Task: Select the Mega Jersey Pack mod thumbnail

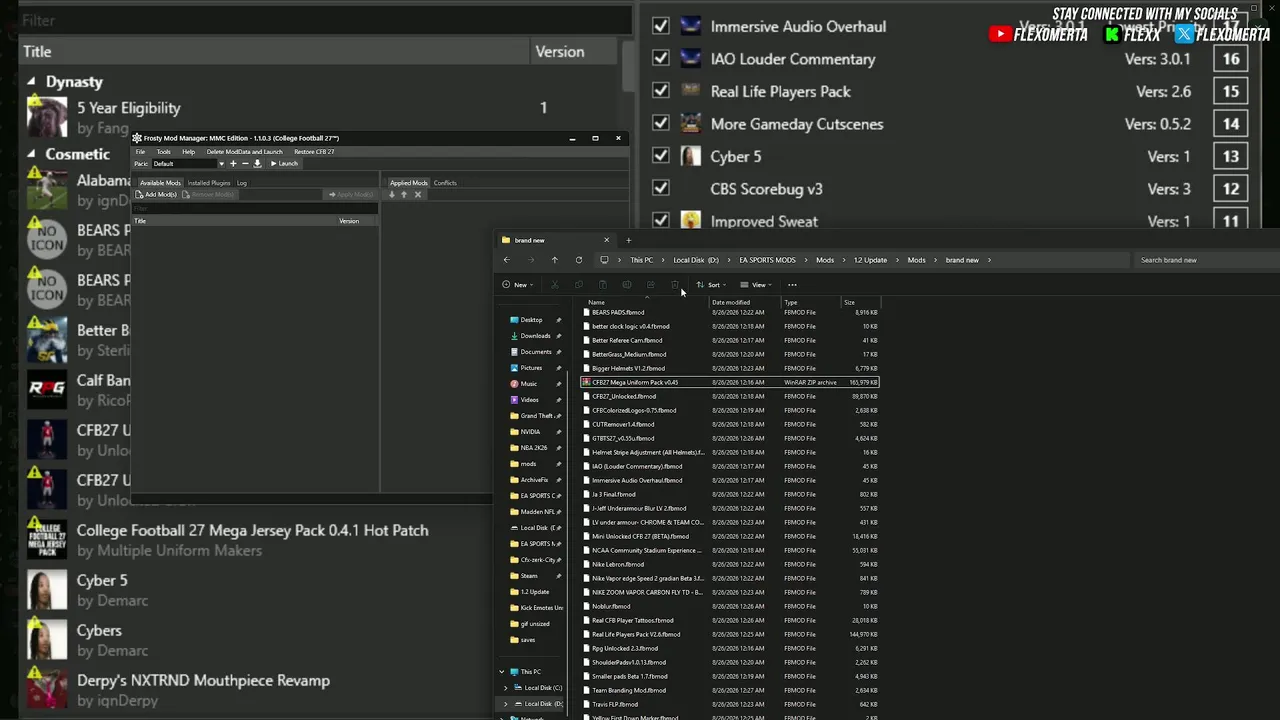Action: pos(47,540)
